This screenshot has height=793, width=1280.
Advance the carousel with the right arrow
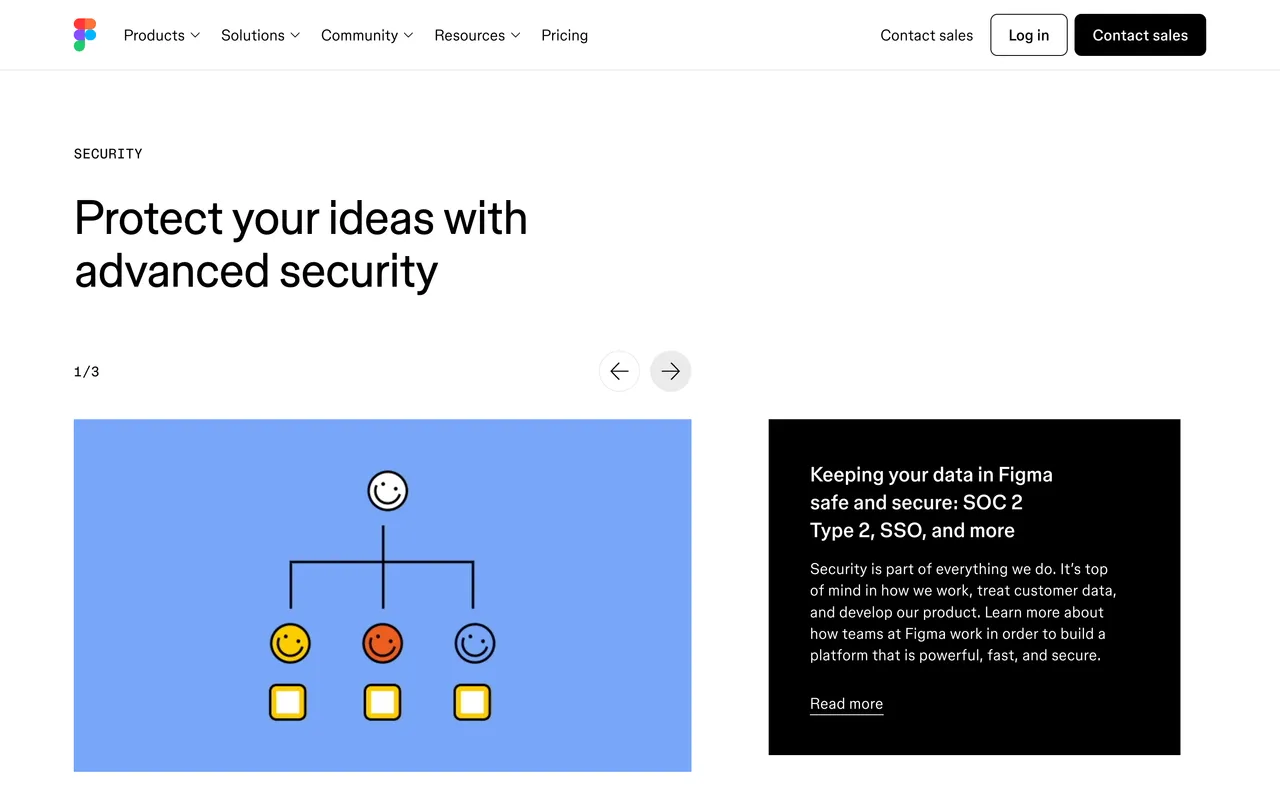670,371
